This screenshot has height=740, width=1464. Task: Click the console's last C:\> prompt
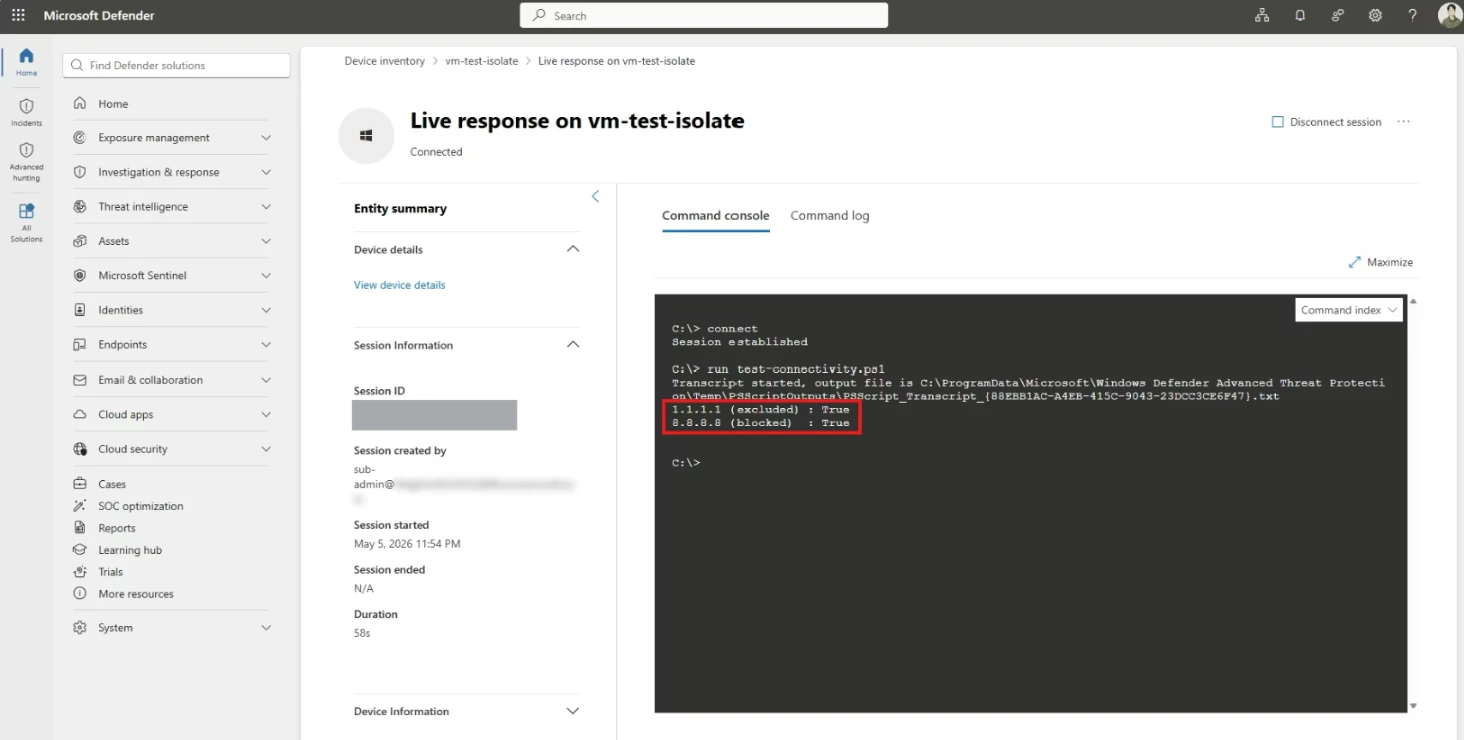click(686, 463)
